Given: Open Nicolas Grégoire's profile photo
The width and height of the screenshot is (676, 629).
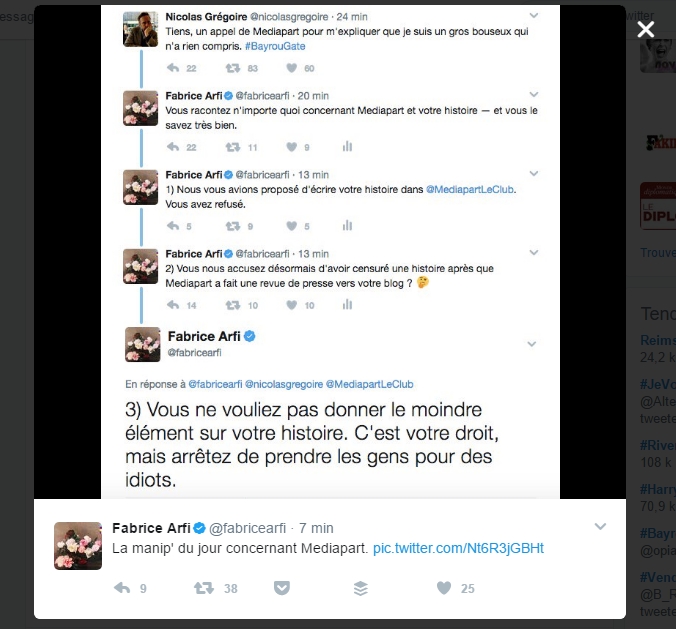Looking at the screenshot, I should pyautogui.click(x=140, y=29).
